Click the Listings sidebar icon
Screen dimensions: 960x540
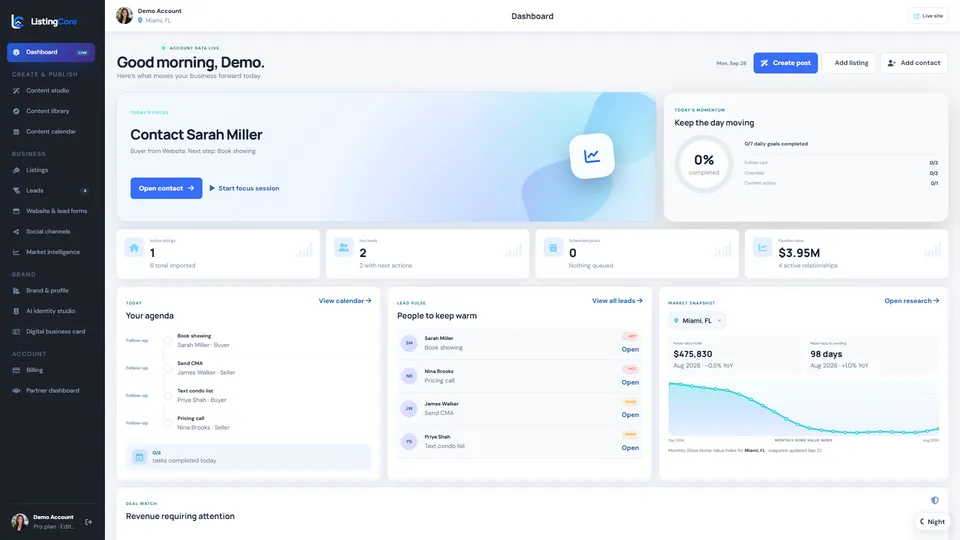[x=16, y=170]
